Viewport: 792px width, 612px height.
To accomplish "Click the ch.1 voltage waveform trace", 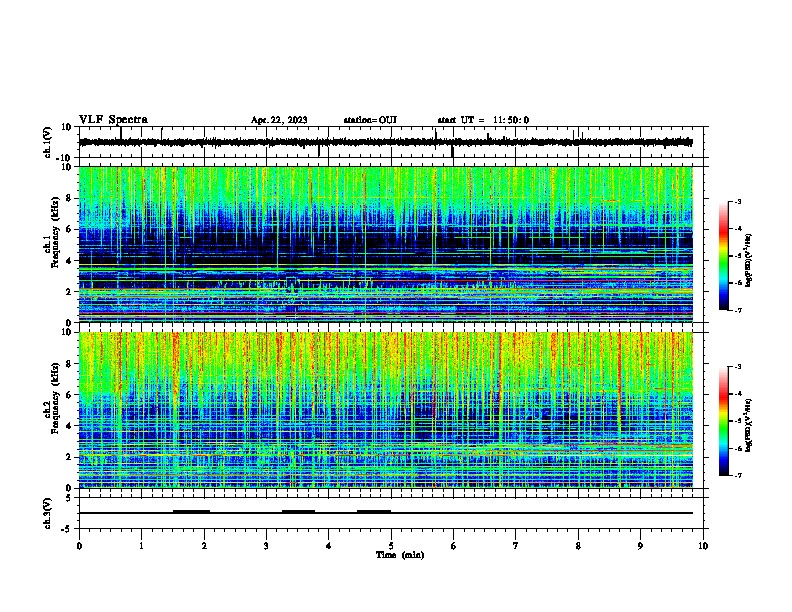I will tap(385, 142).
